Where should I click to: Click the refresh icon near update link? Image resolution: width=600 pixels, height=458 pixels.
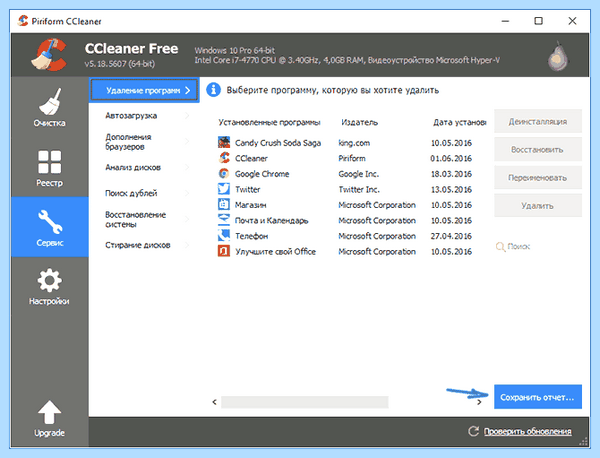click(x=473, y=431)
